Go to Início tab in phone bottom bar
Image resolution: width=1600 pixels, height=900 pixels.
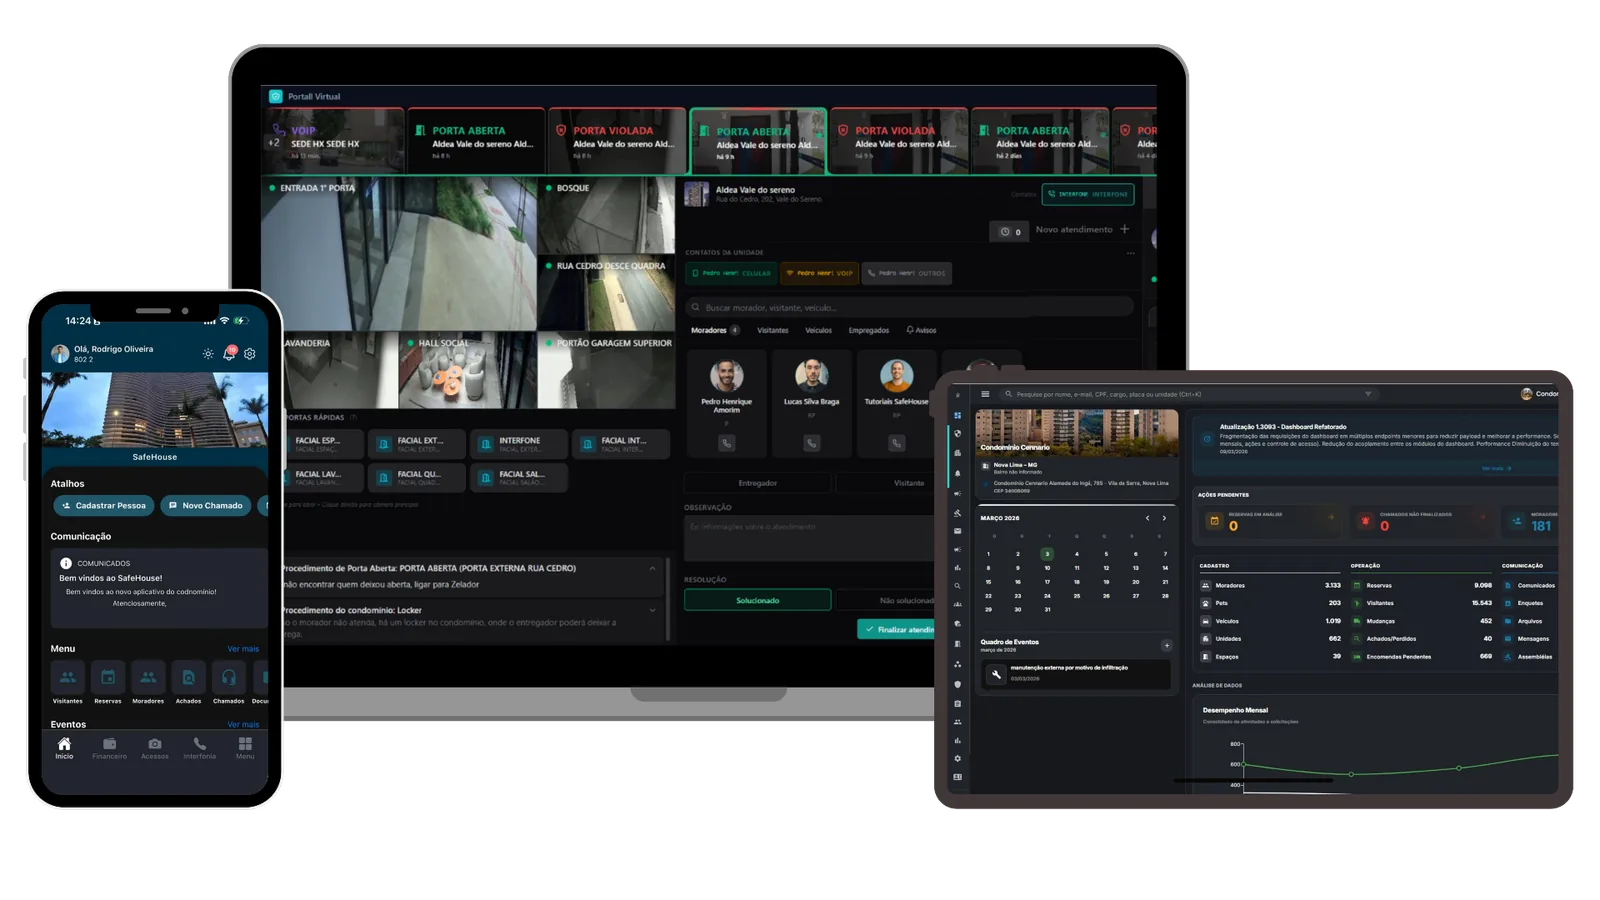pyautogui.click(x=64, y=748)
